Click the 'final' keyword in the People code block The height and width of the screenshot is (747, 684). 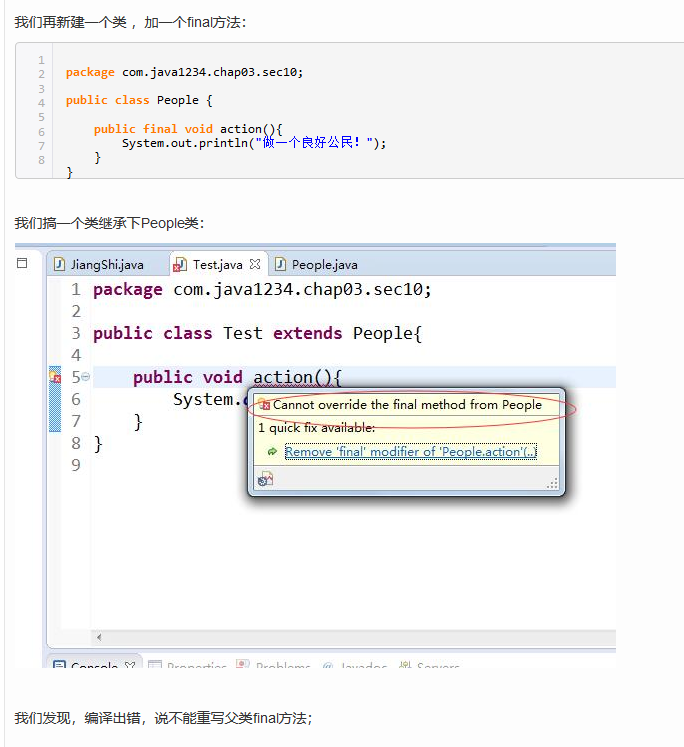click(160, 129)
